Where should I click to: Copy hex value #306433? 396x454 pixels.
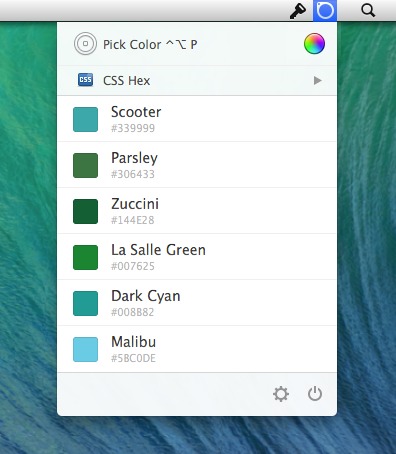click(133, 174)
